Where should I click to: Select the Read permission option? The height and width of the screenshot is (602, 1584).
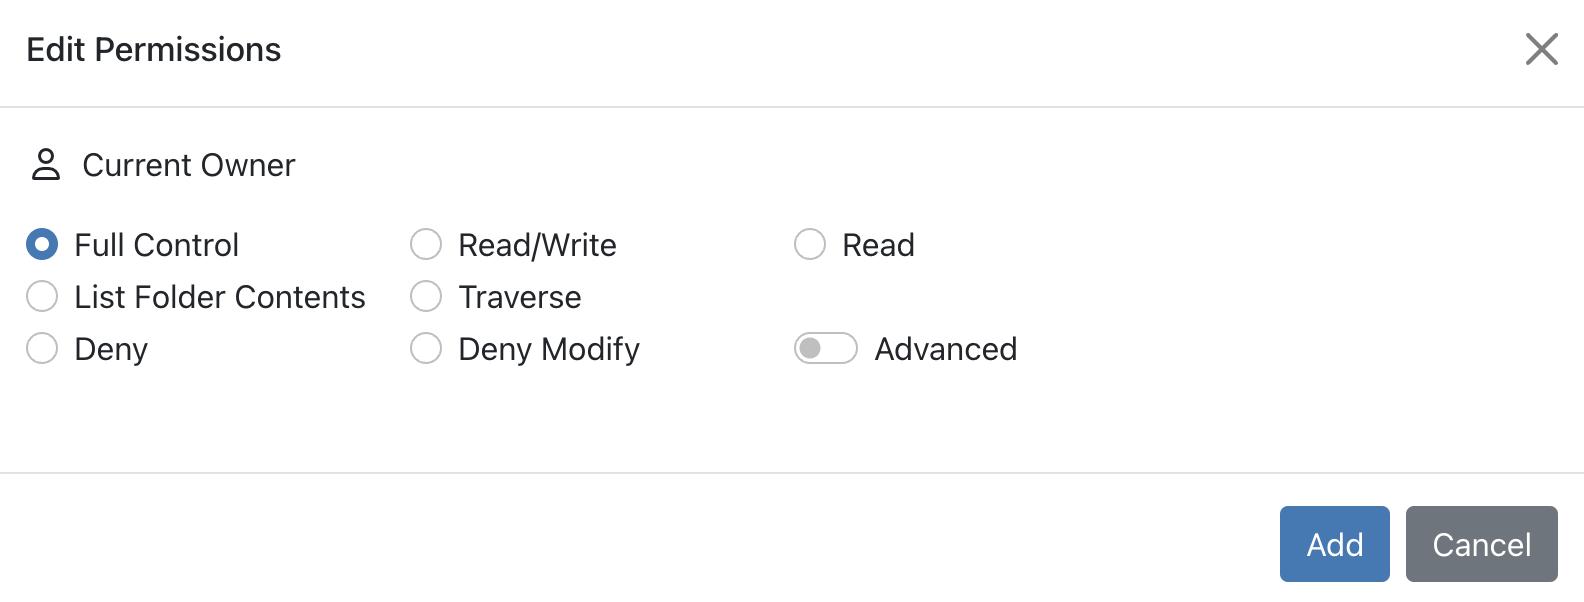[810, 244]
